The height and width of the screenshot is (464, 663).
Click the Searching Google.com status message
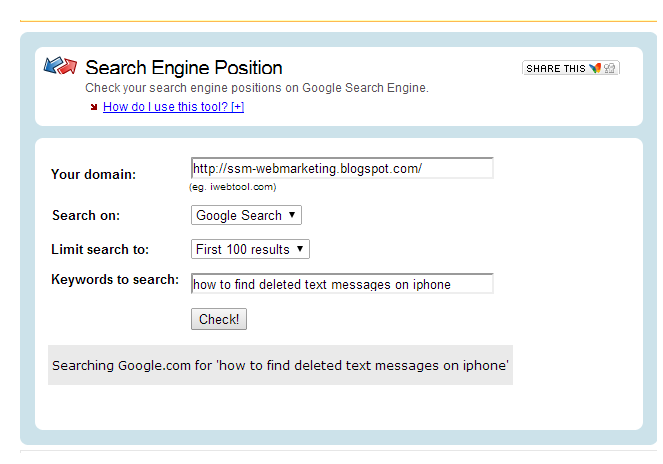(280, 365)
